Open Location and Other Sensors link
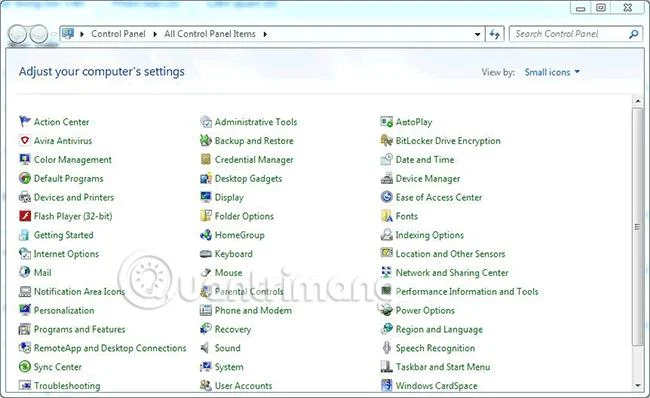The width and height of the screenshot is (650, 398). pos(450,254)
